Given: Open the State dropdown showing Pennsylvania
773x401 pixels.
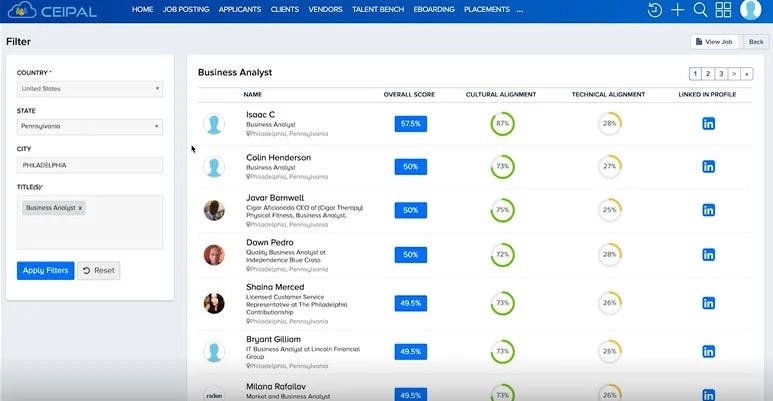Looking at the screenshot, I should (90, 127).
